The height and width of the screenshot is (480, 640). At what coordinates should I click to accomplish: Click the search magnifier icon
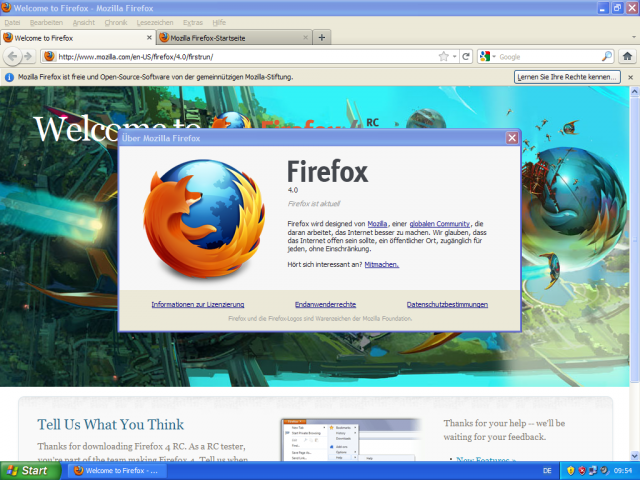[x=607, y=56]
